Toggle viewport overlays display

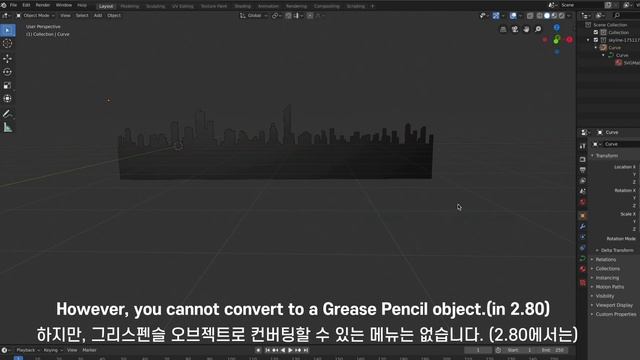(513, 16)
